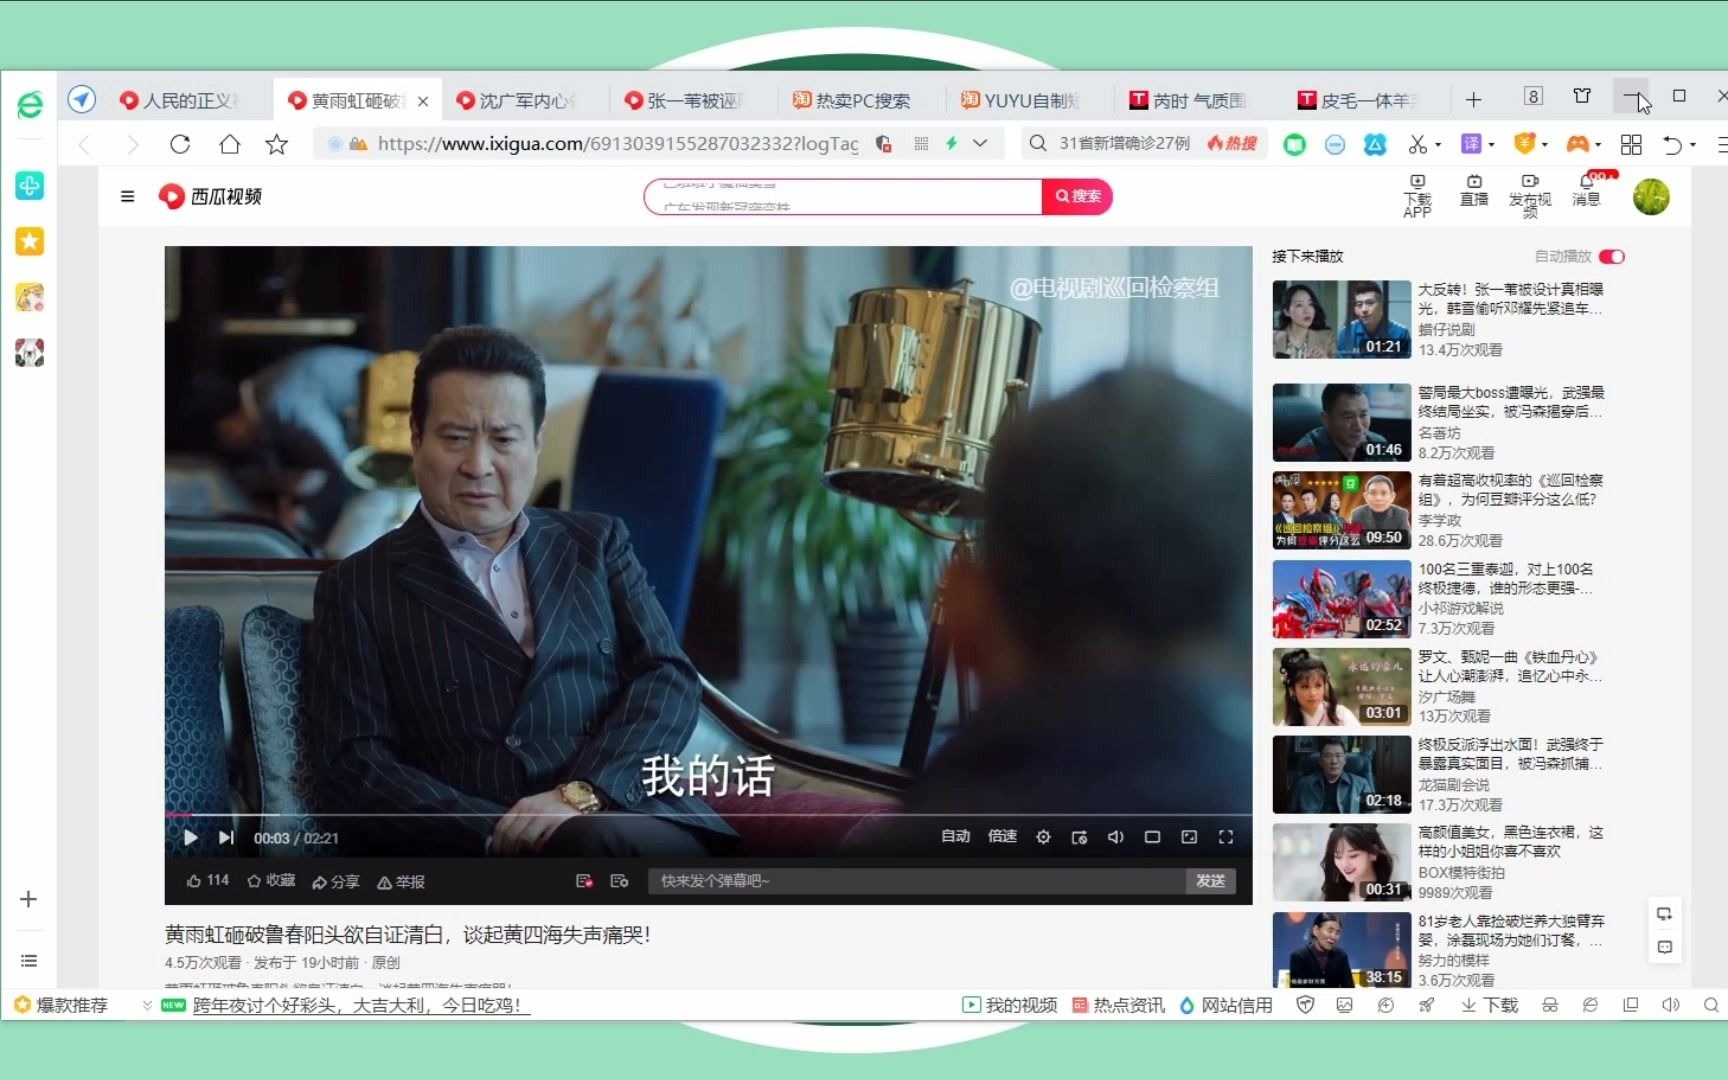Expand the 爆款推荐 status bar chevron
The height and width of the screenshot is (1080, 1728).
[147, 1005]
